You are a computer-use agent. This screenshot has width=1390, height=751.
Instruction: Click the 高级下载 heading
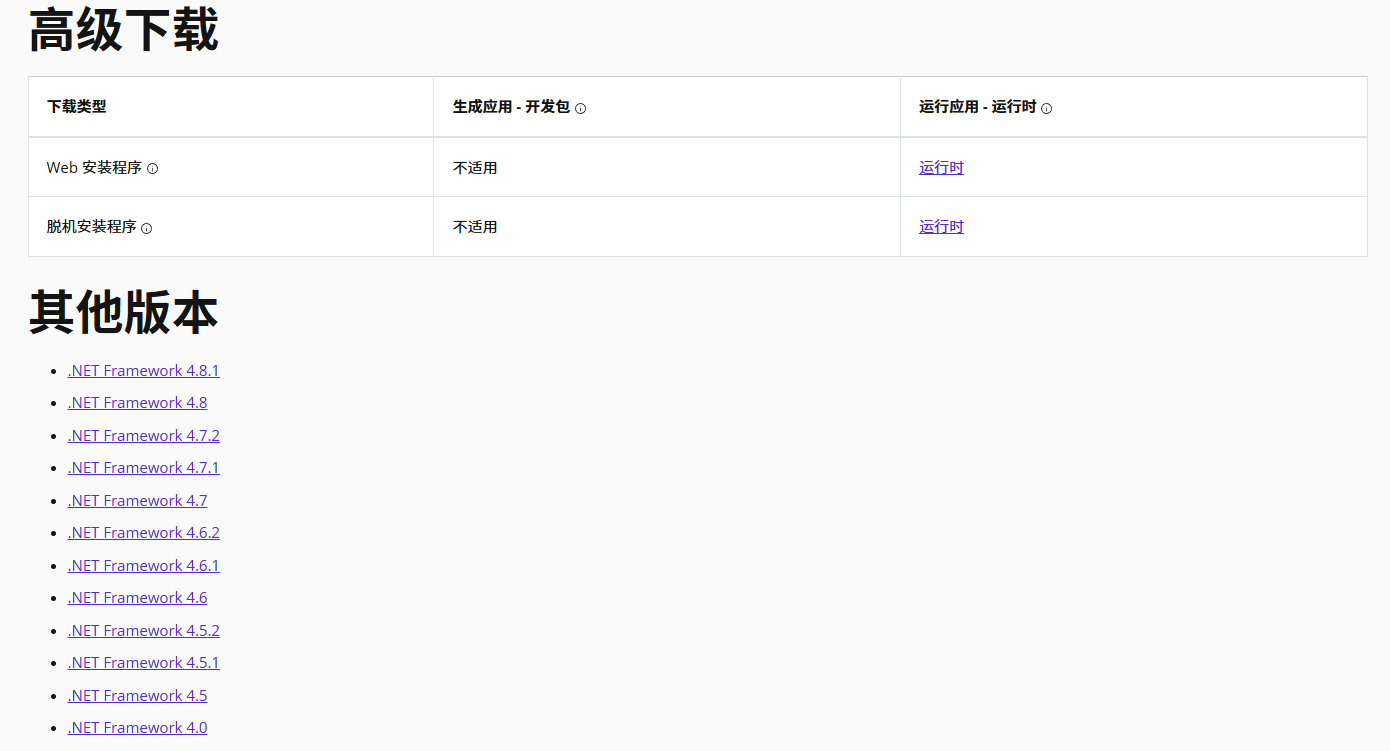coord(123,29)
